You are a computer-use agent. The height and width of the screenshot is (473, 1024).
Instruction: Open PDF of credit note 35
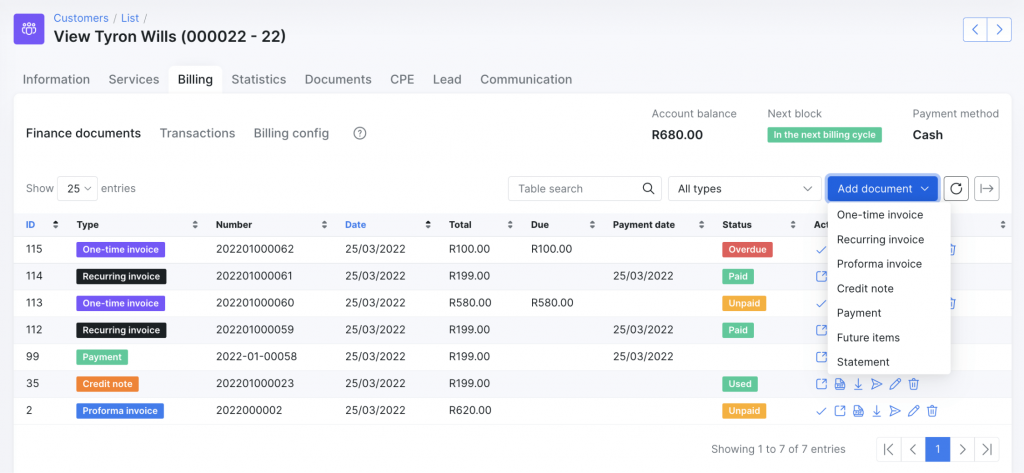click(x=840, y=383)
